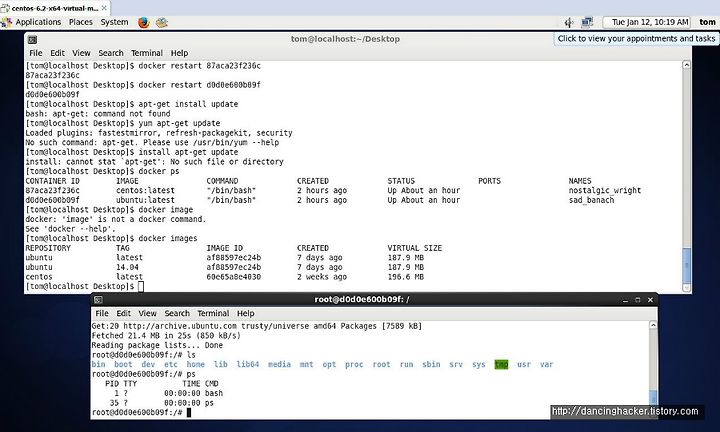
Task: Click the media directory in ls output
Action: tap(279, 365)
